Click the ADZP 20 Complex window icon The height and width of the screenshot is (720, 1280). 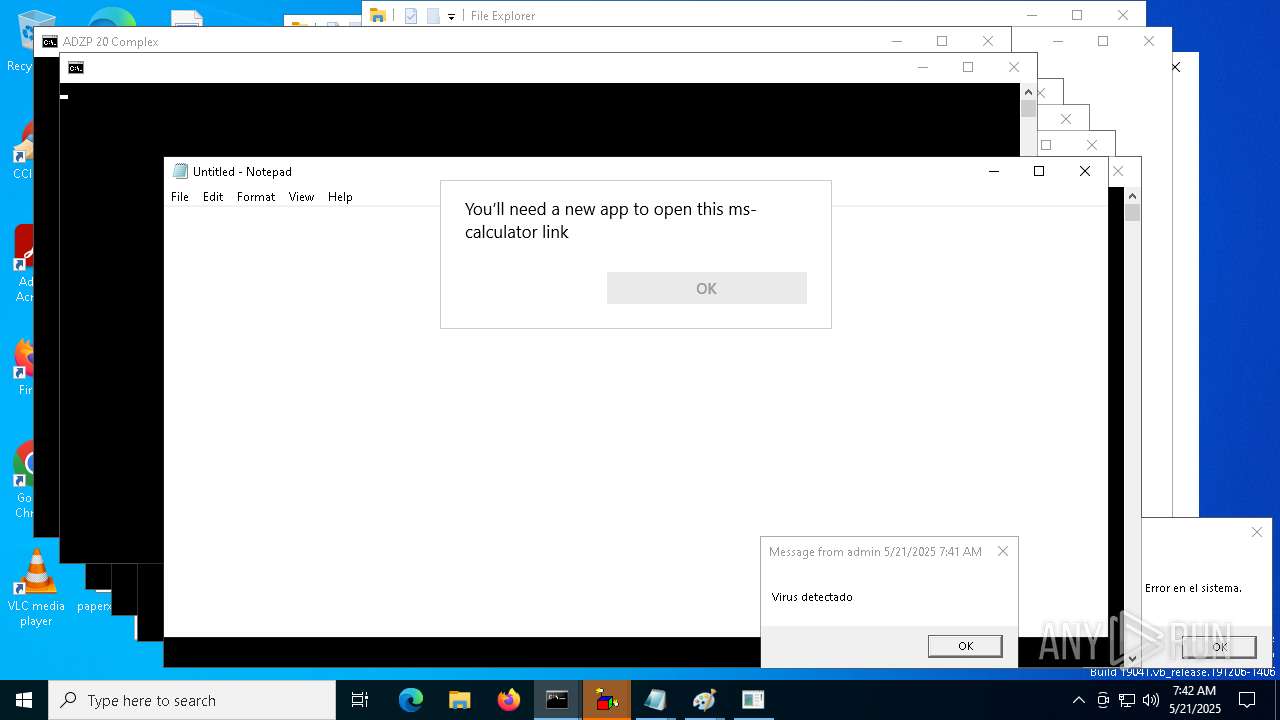pos(49,41)
